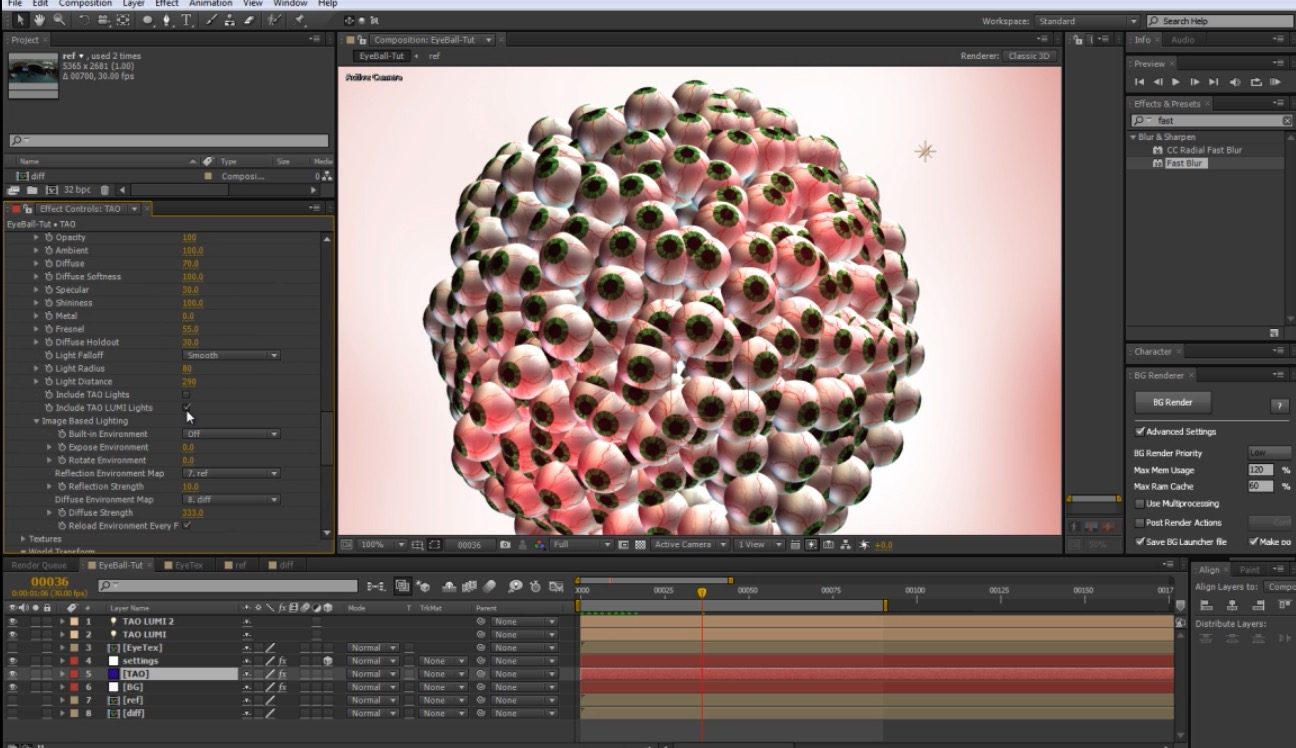Open the viewer resolution Full dropdown
Image resolution: width=1296 pixels, height=748 pixels.
(580, 545)
